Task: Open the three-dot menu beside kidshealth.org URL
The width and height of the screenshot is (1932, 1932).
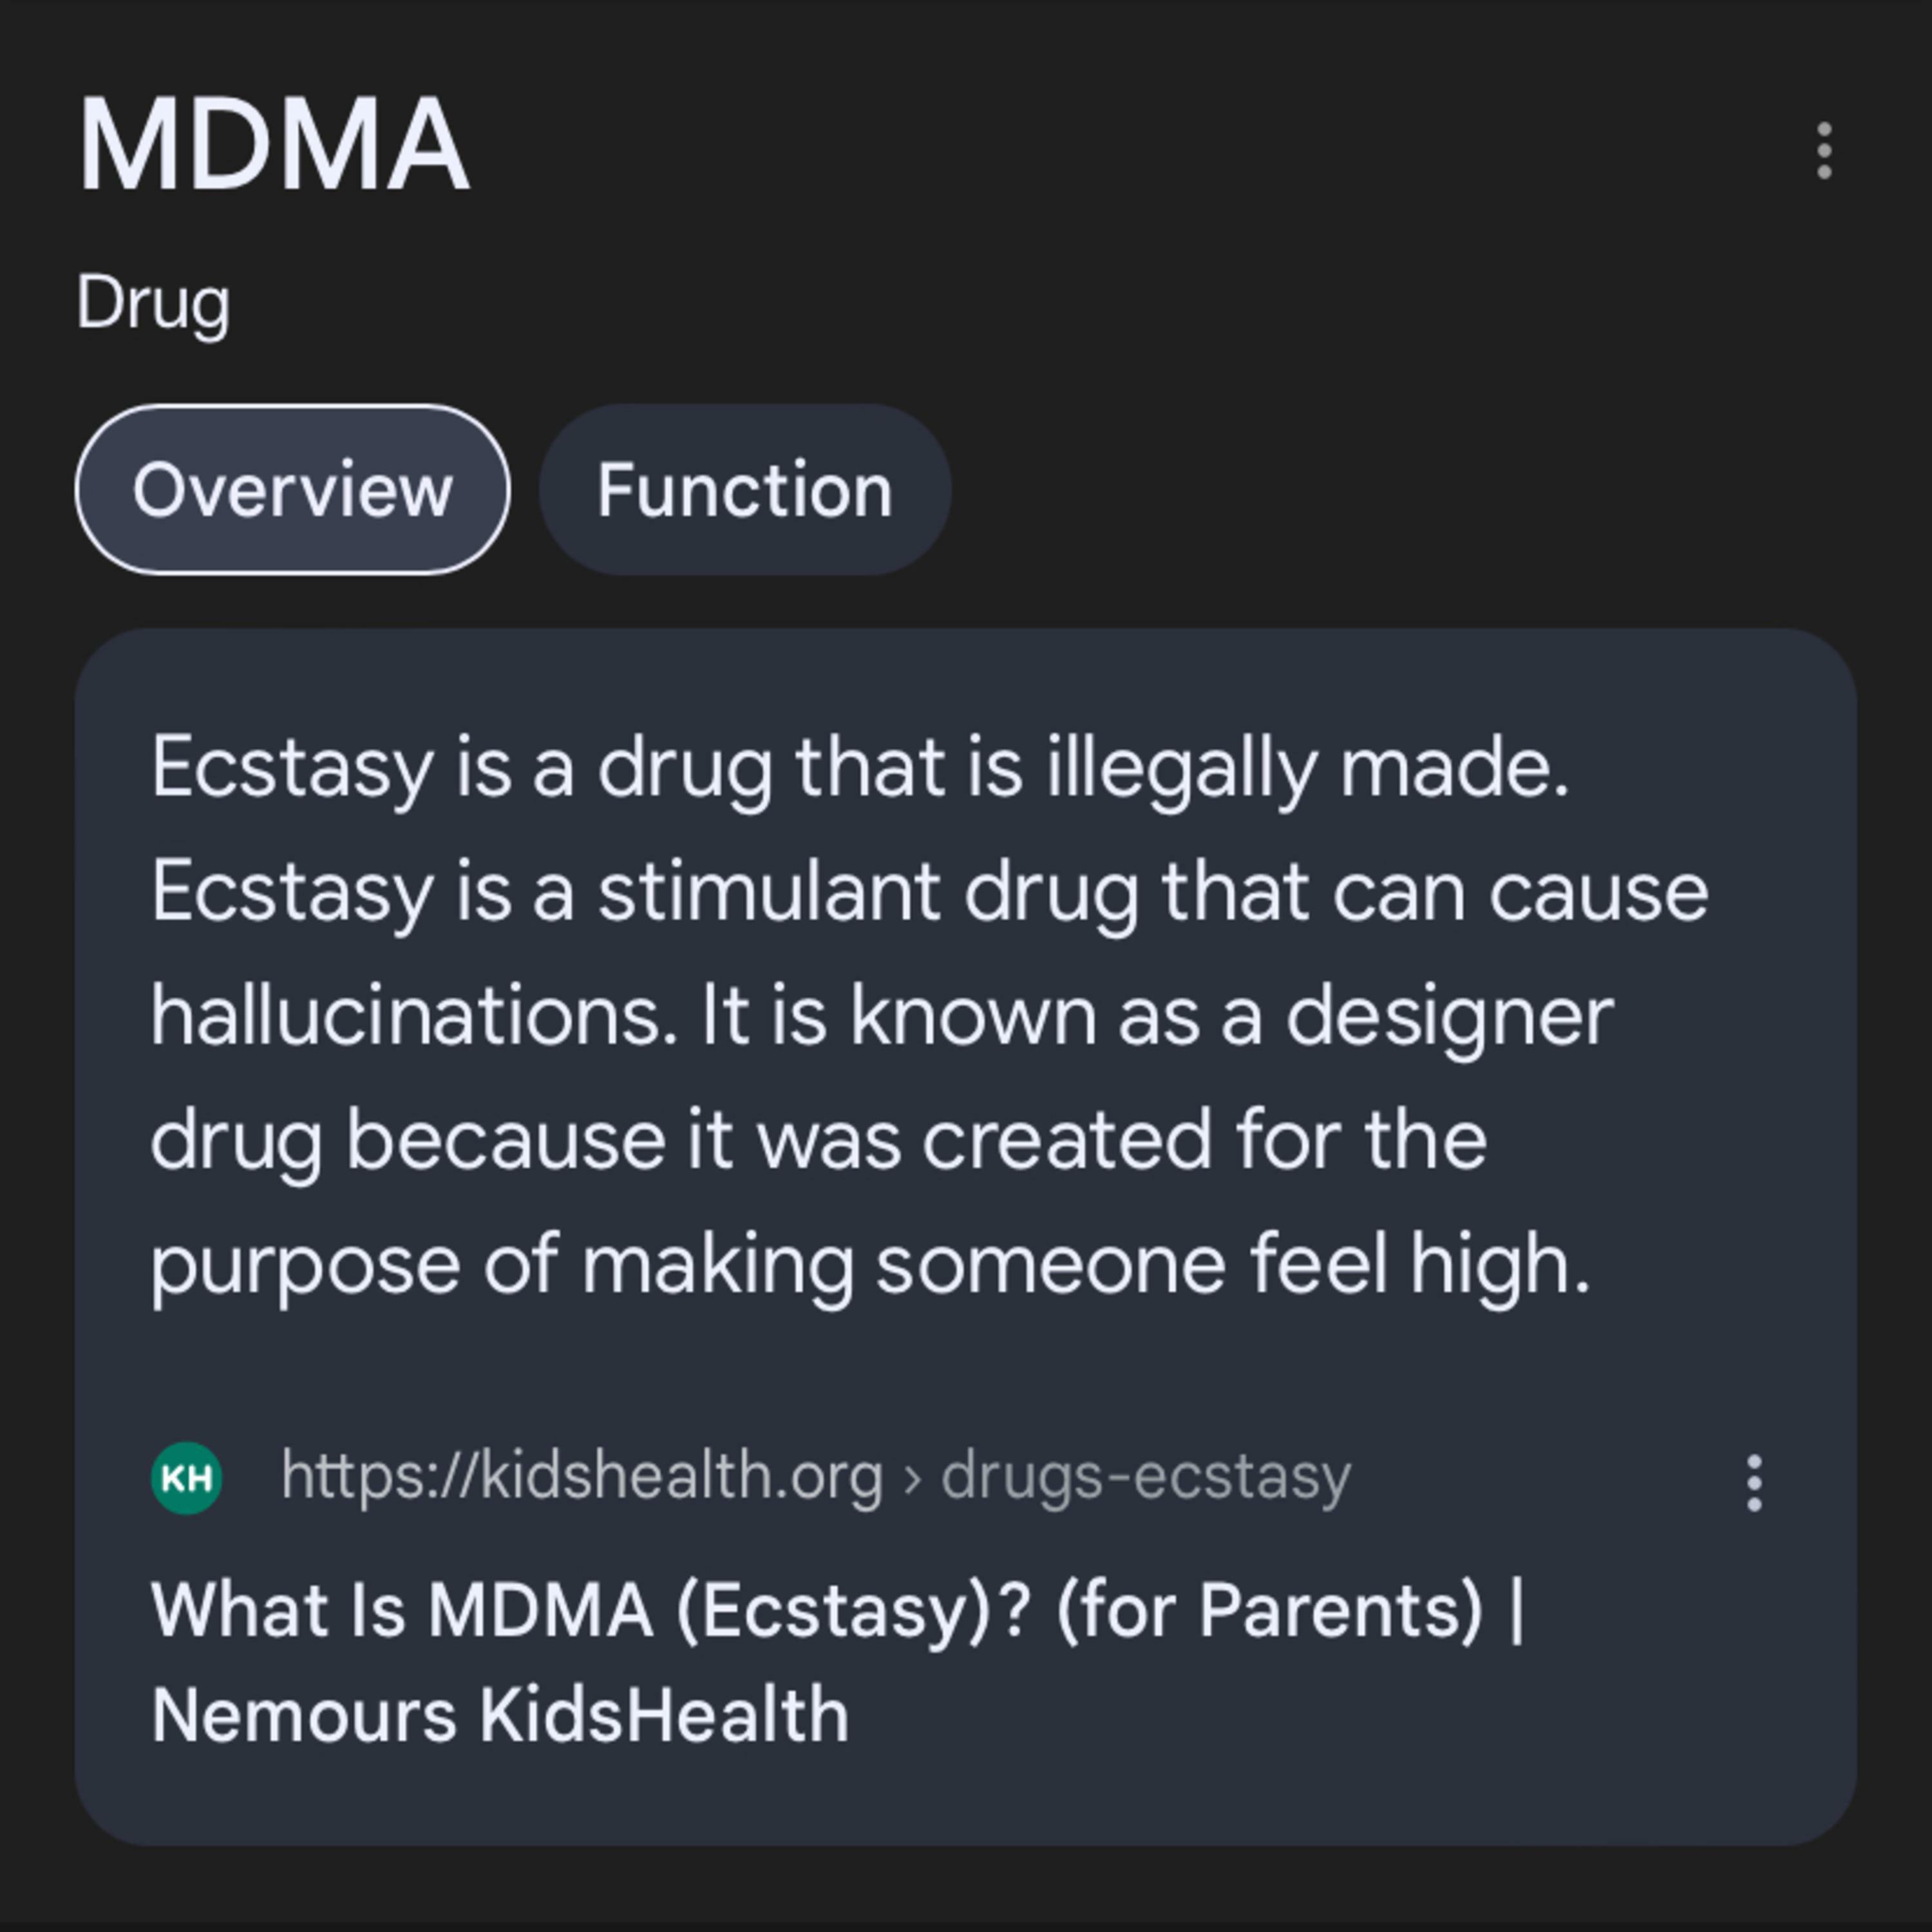Action: [x=1754, y=1483]
